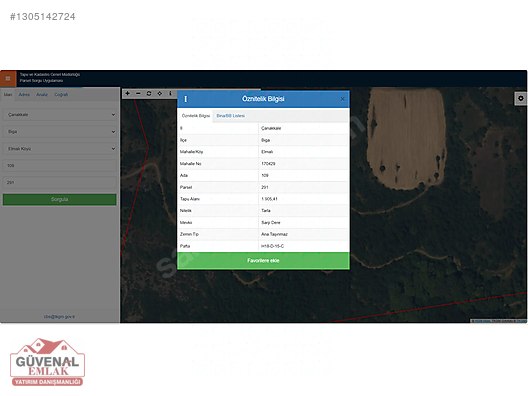Switch to the Analiz tab

pos(42,95)
